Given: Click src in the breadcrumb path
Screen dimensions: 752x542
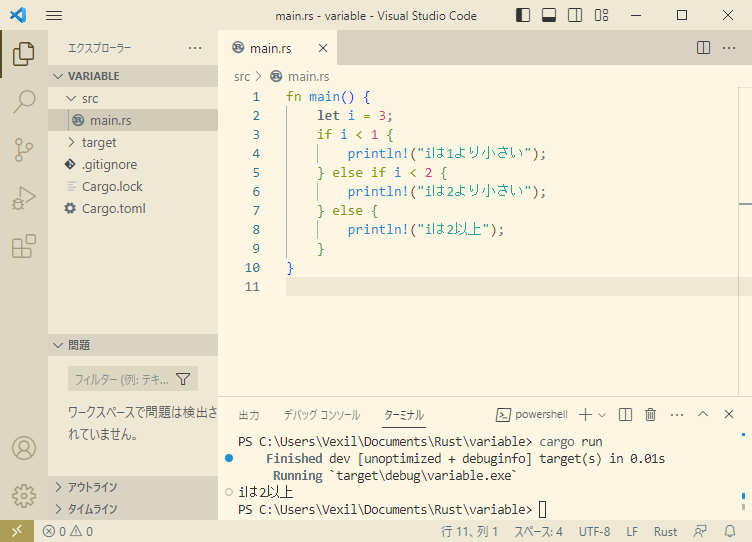Looking at the screenshot, I should (242, 77).
